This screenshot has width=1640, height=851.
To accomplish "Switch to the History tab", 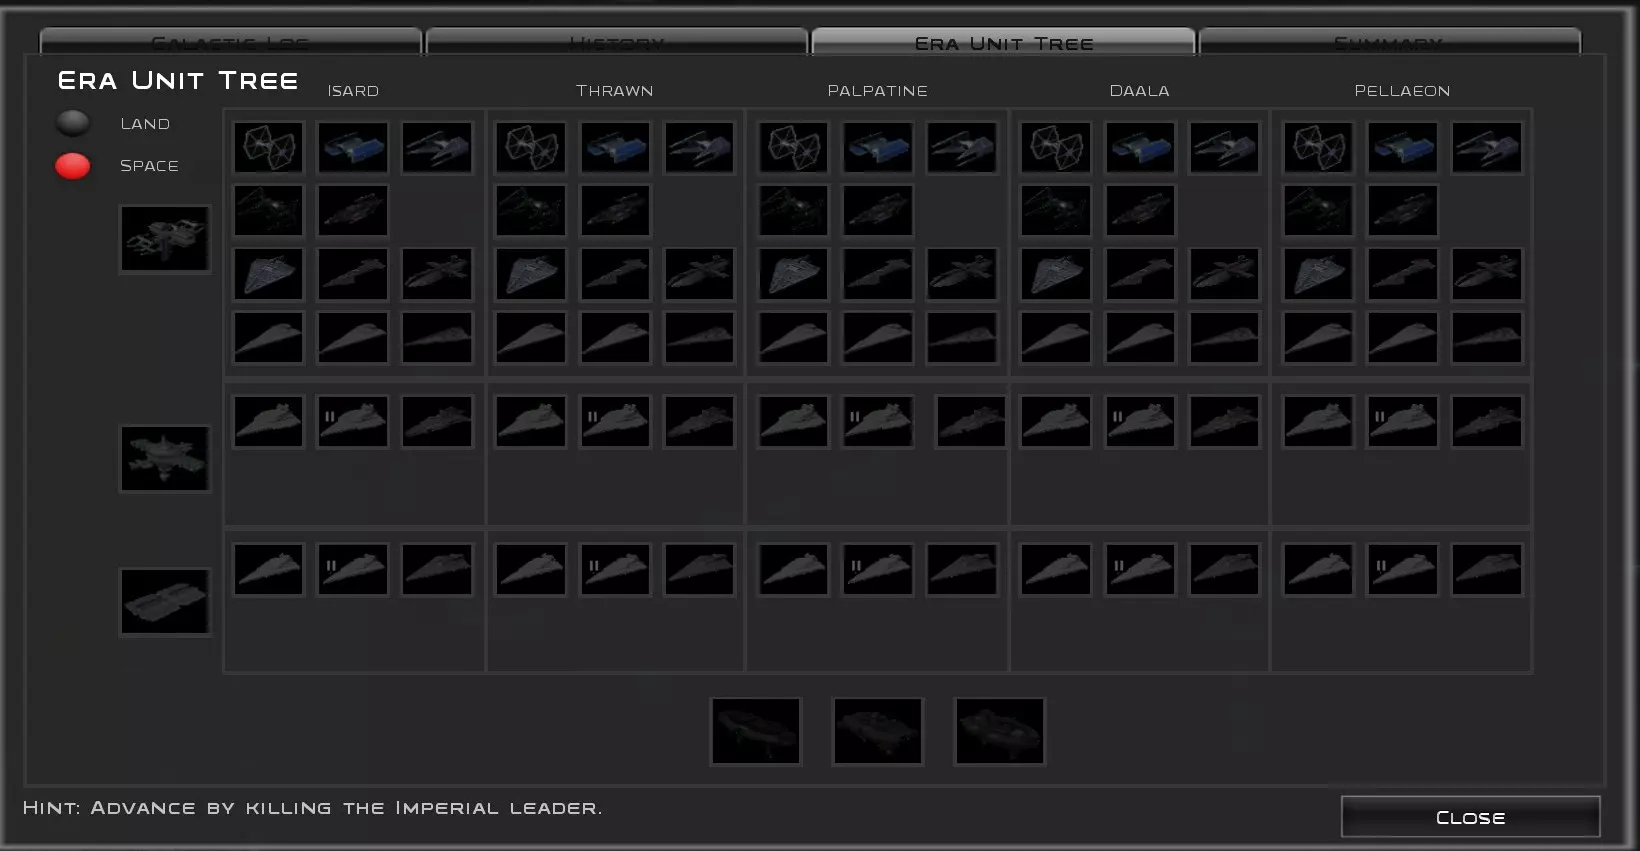I will (617, 42).
